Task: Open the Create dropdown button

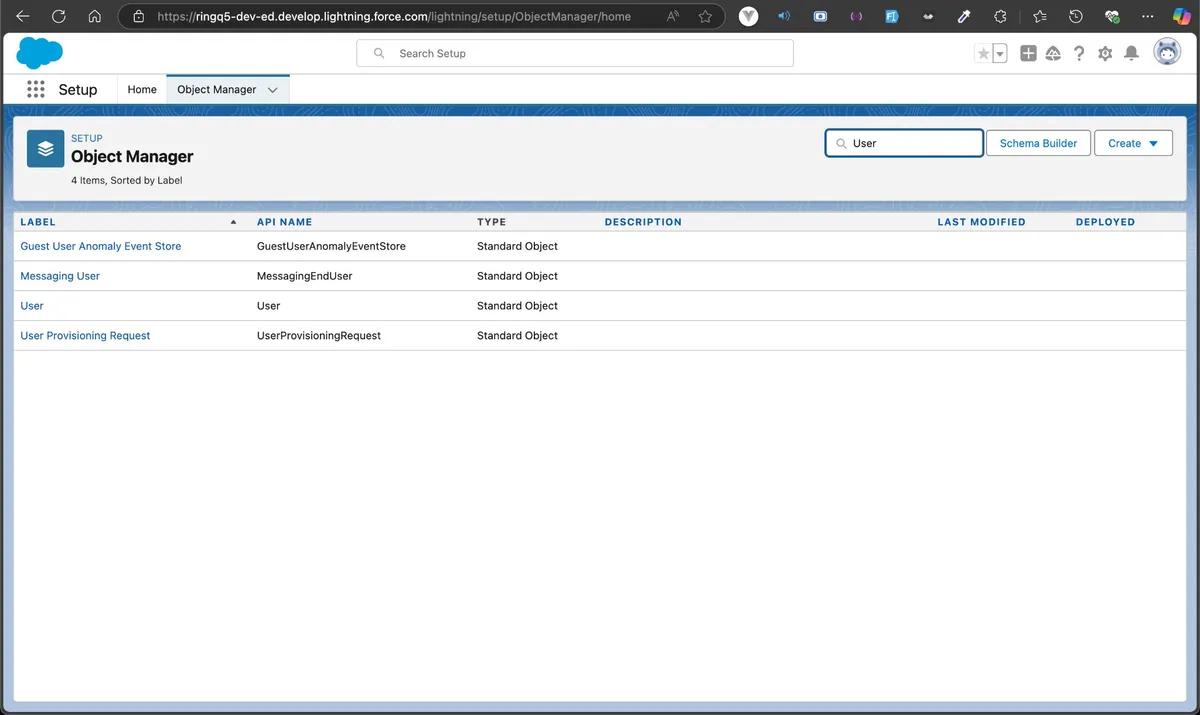Action: (1133, 143)
